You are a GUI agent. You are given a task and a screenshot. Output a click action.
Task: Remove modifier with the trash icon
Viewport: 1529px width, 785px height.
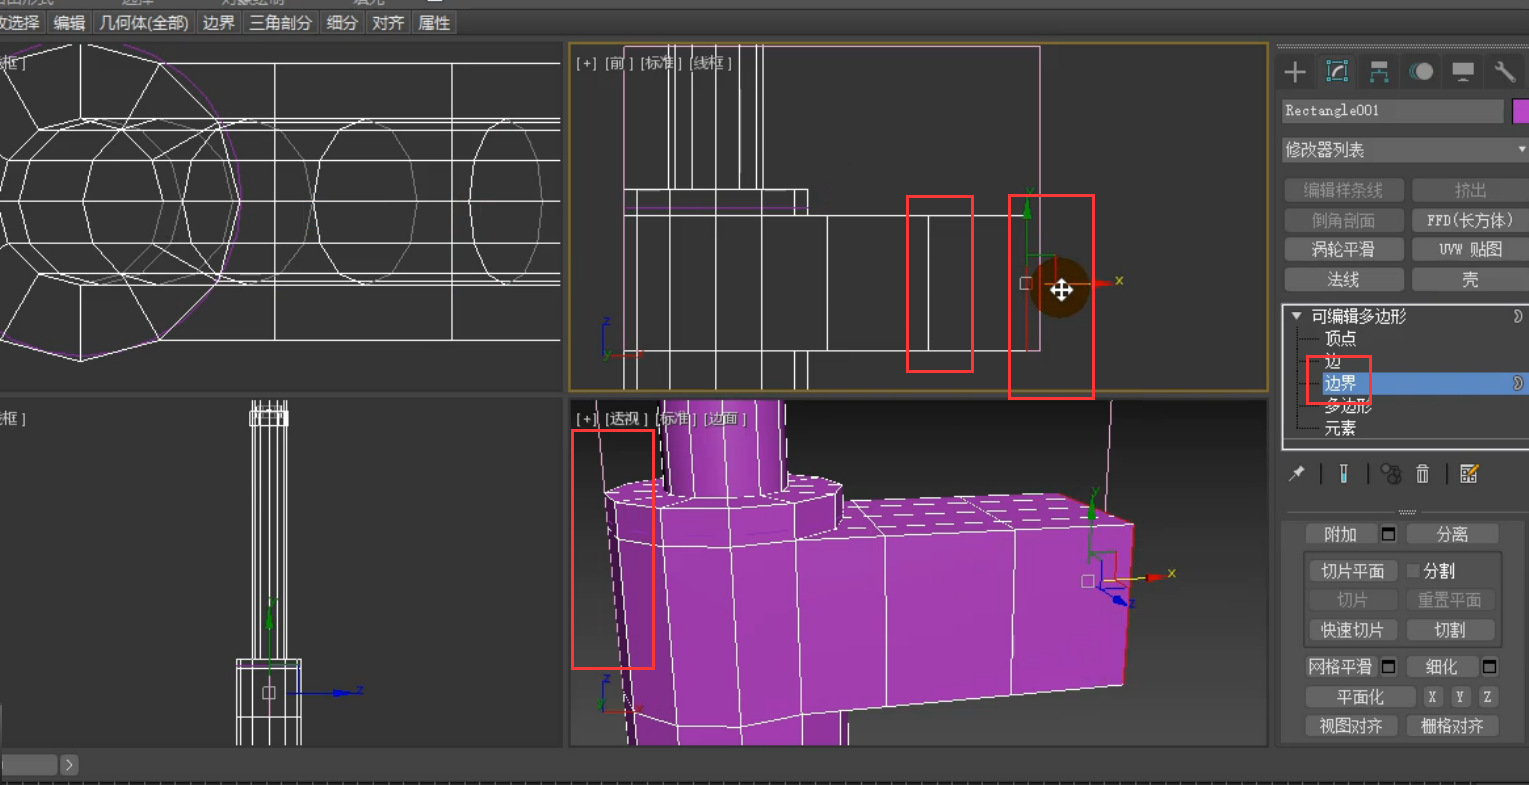[1422, 474]
